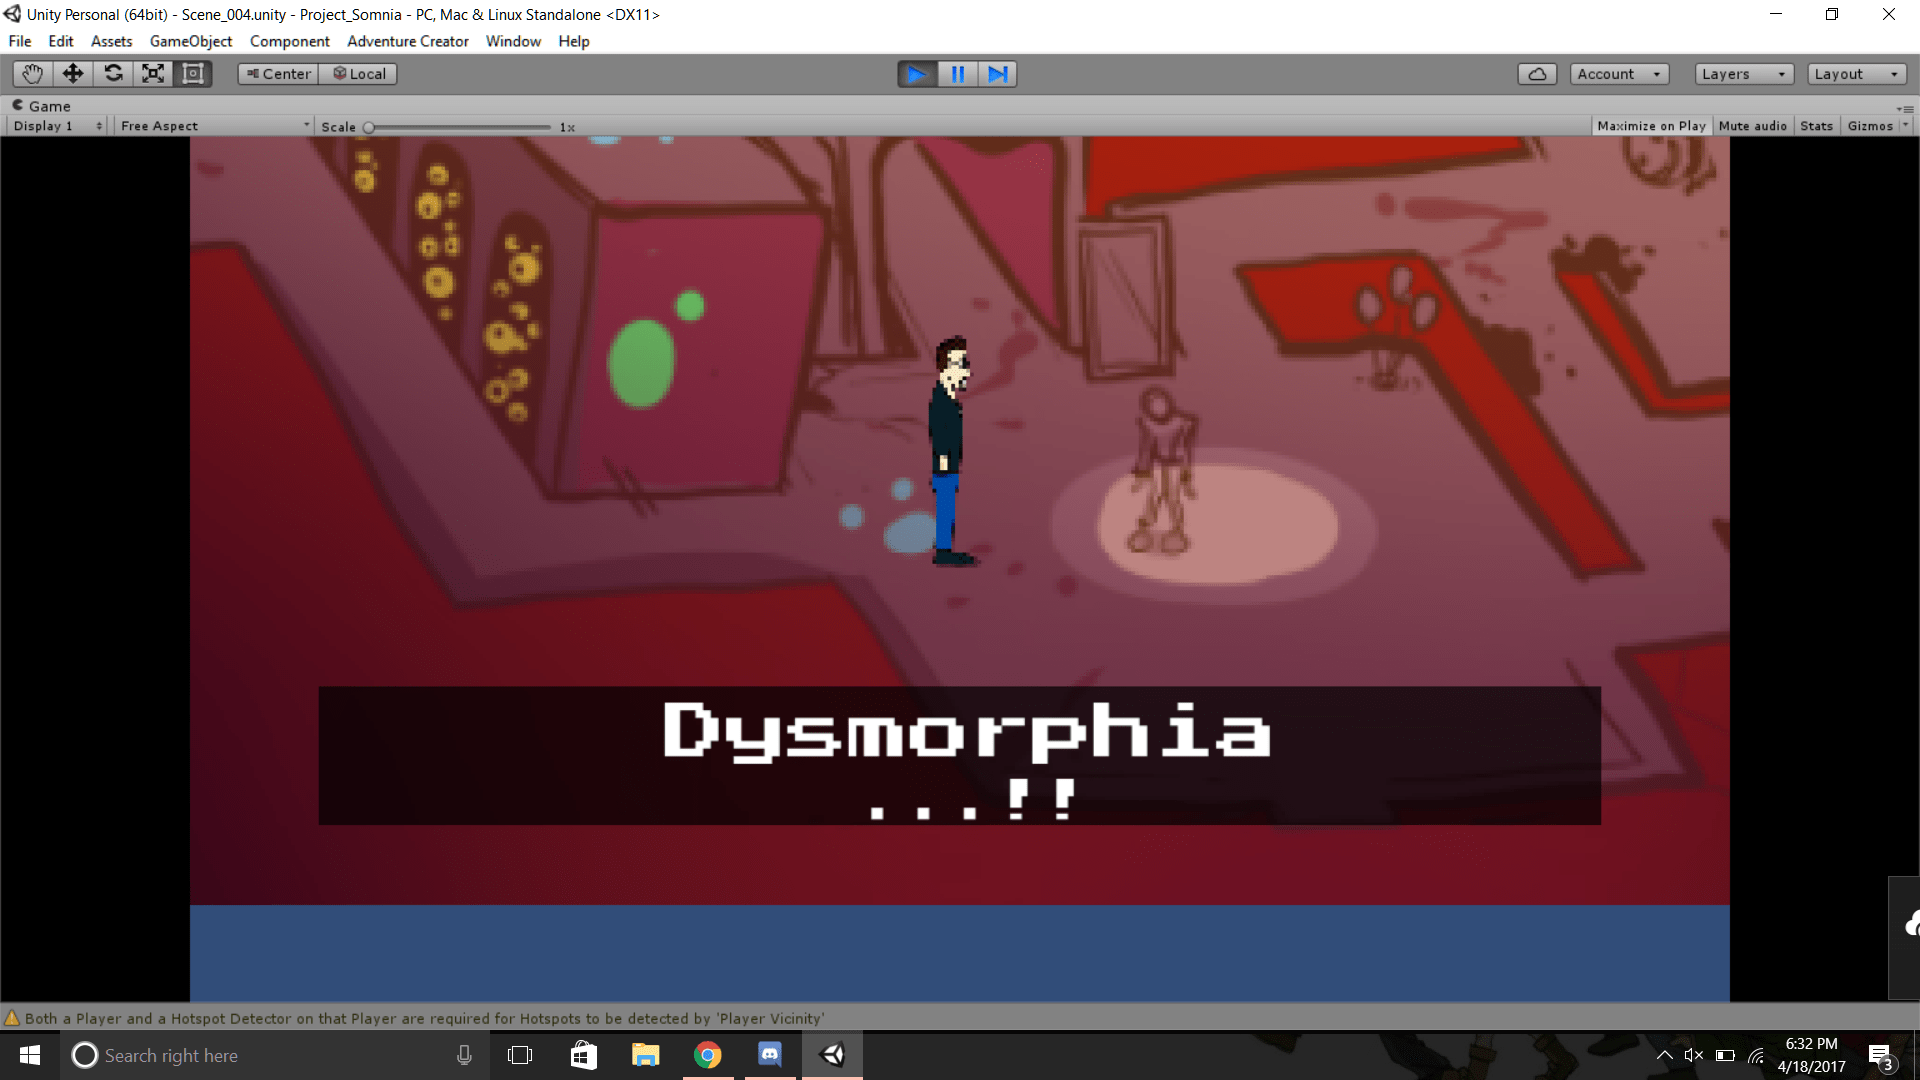Screen dimensions: 1920x1080
Task: Select the Rect transform tool
Action: (193, 74)
